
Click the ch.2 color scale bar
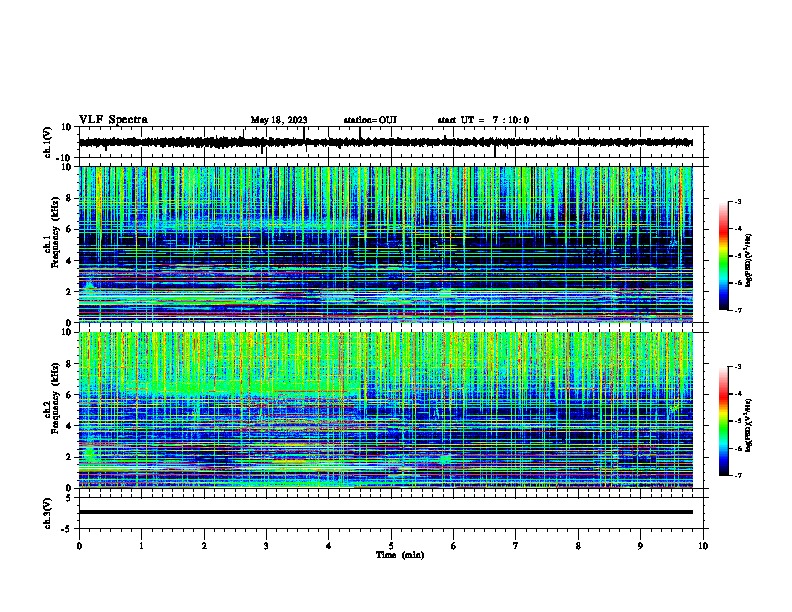(723, 421)
